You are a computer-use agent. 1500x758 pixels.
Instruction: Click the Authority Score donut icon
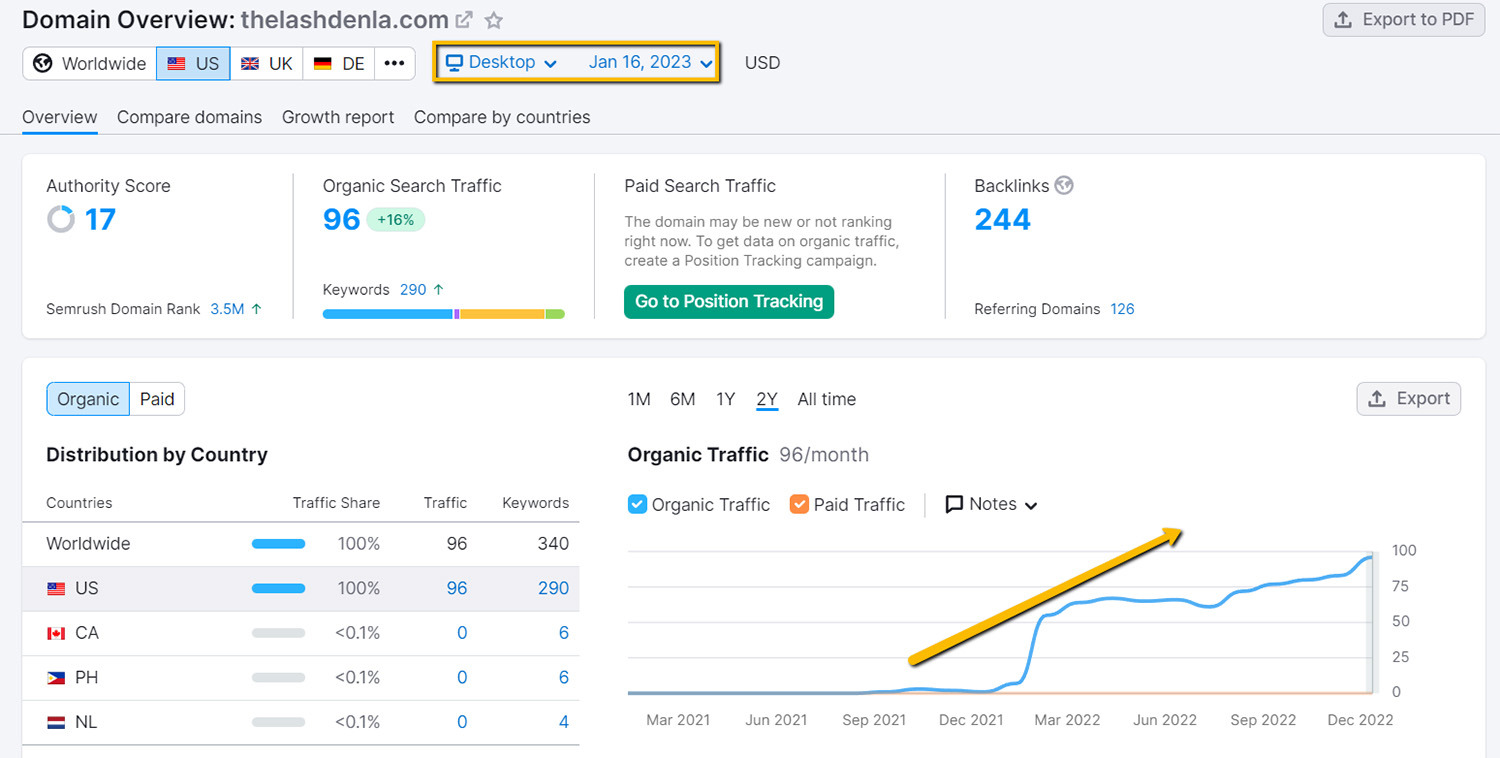pos(61,219)
